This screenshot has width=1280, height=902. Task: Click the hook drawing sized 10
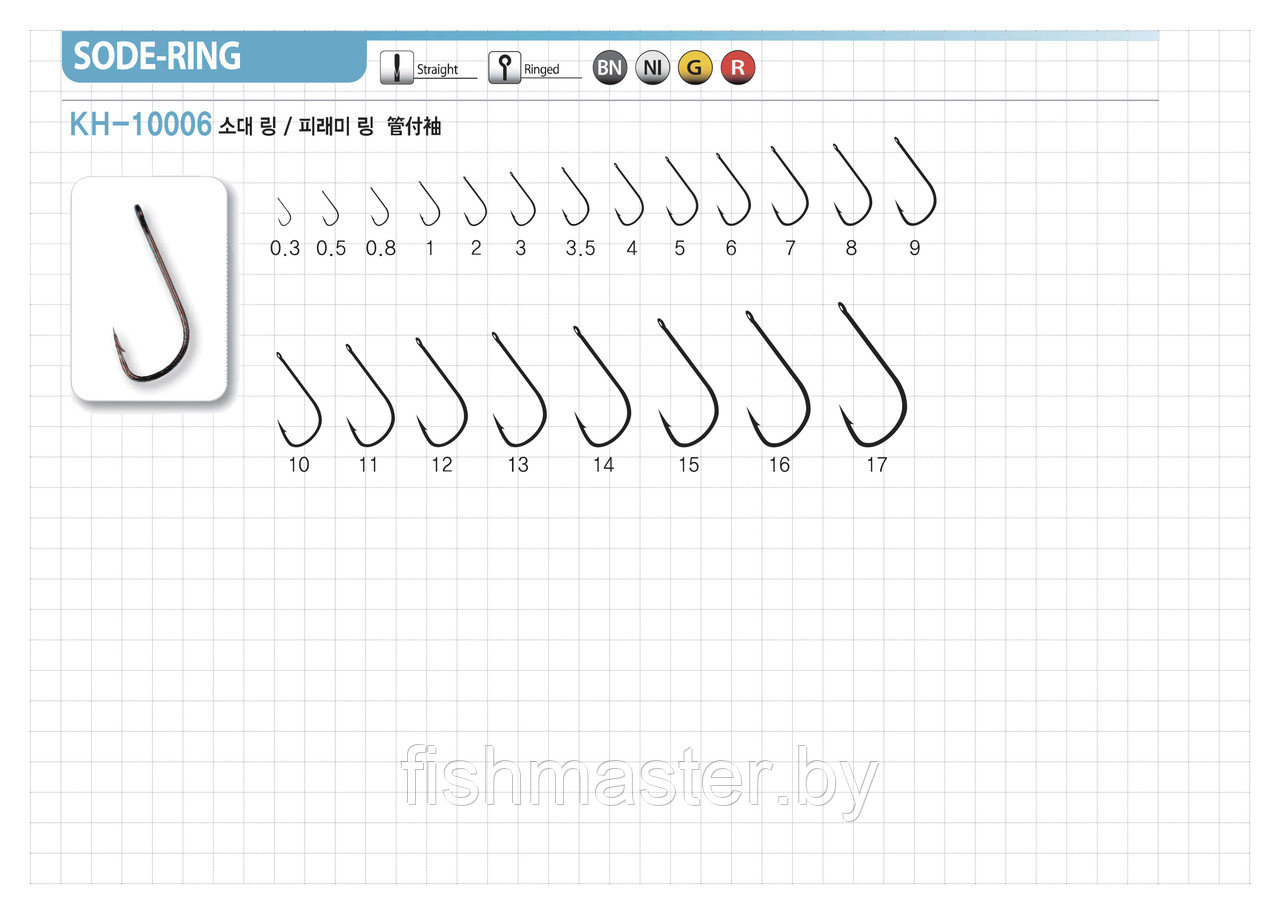tap(298, 399)
